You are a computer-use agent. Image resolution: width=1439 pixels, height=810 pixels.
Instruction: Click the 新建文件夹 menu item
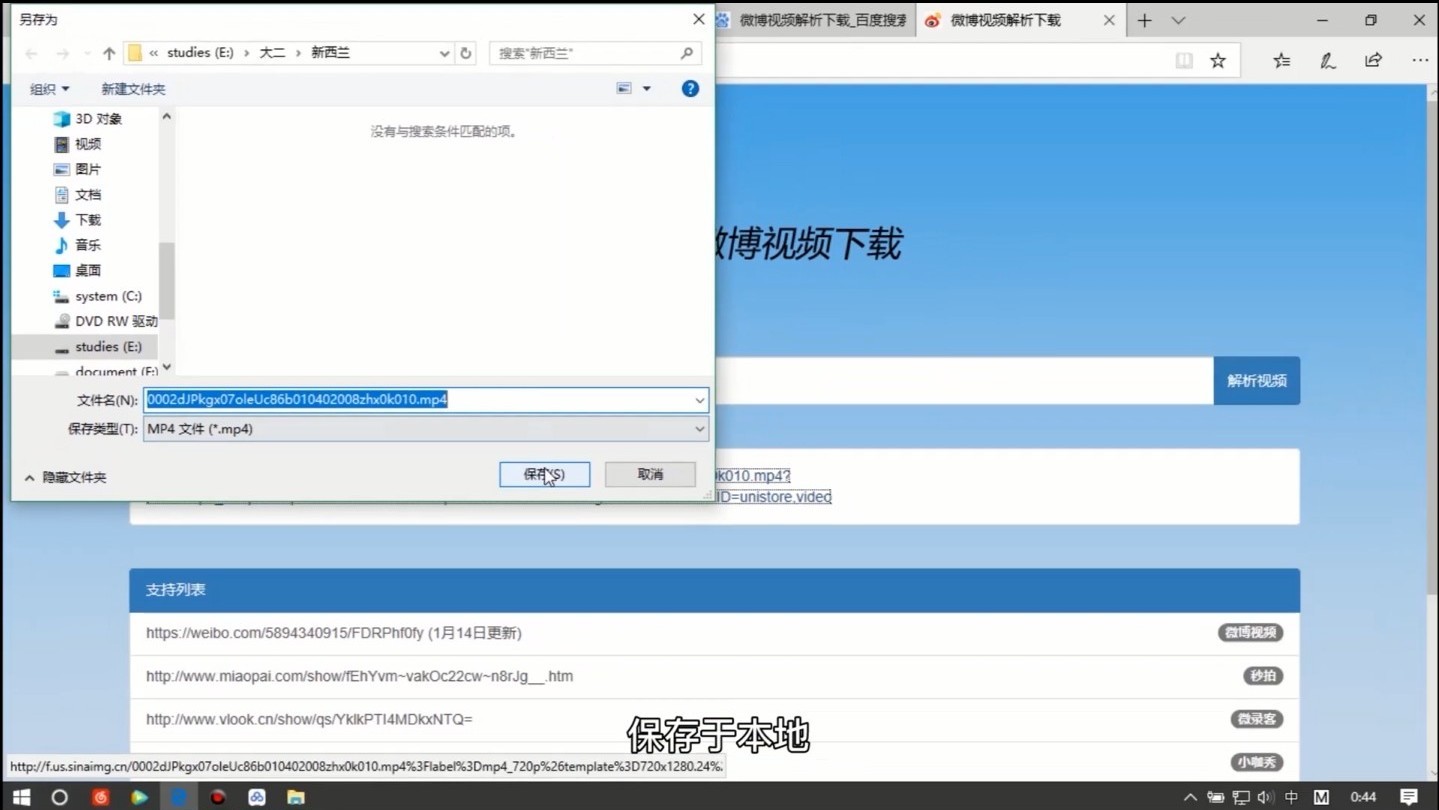coord(133,88)
